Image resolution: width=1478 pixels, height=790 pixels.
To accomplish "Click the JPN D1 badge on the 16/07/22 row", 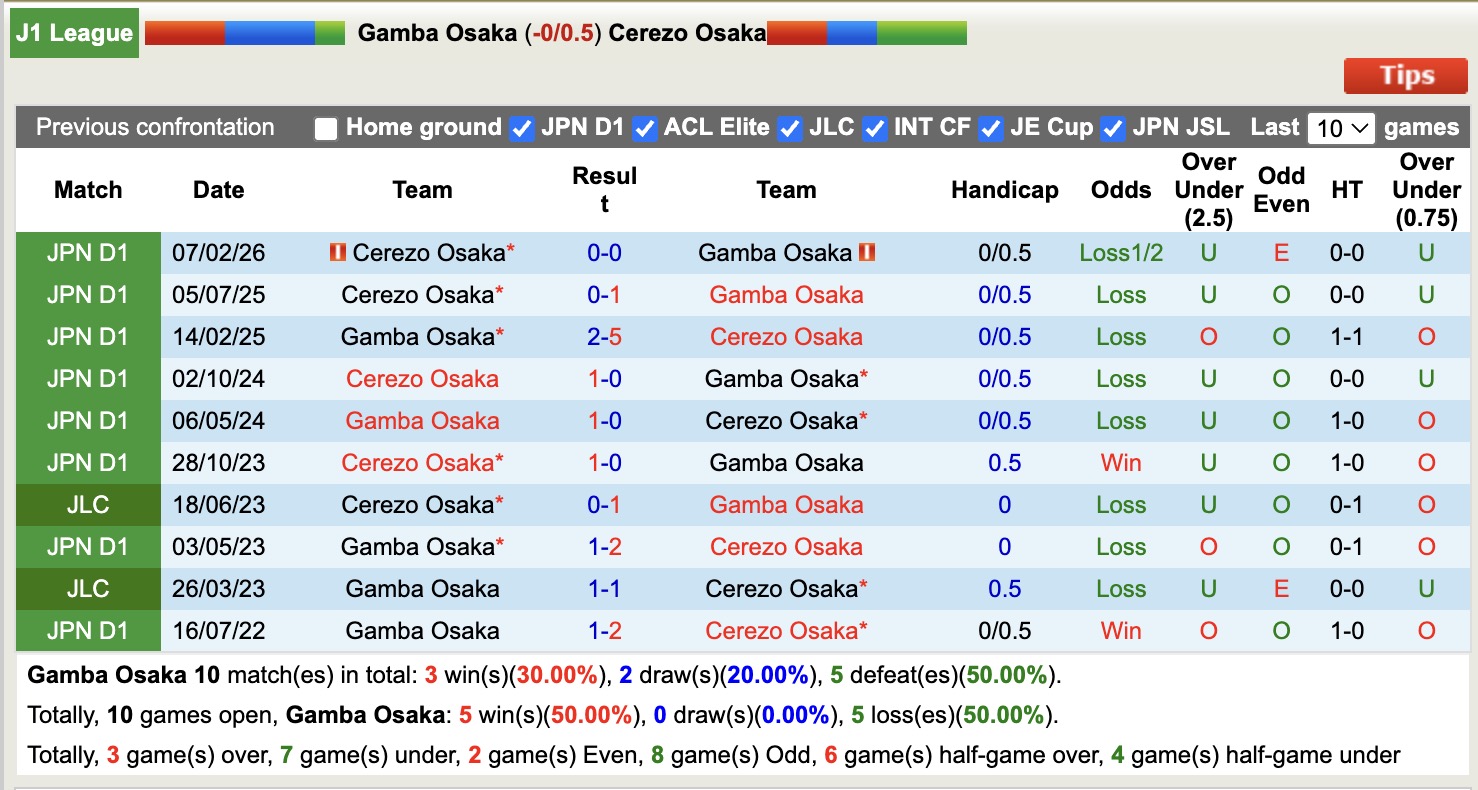I will [x=88, y=630].
